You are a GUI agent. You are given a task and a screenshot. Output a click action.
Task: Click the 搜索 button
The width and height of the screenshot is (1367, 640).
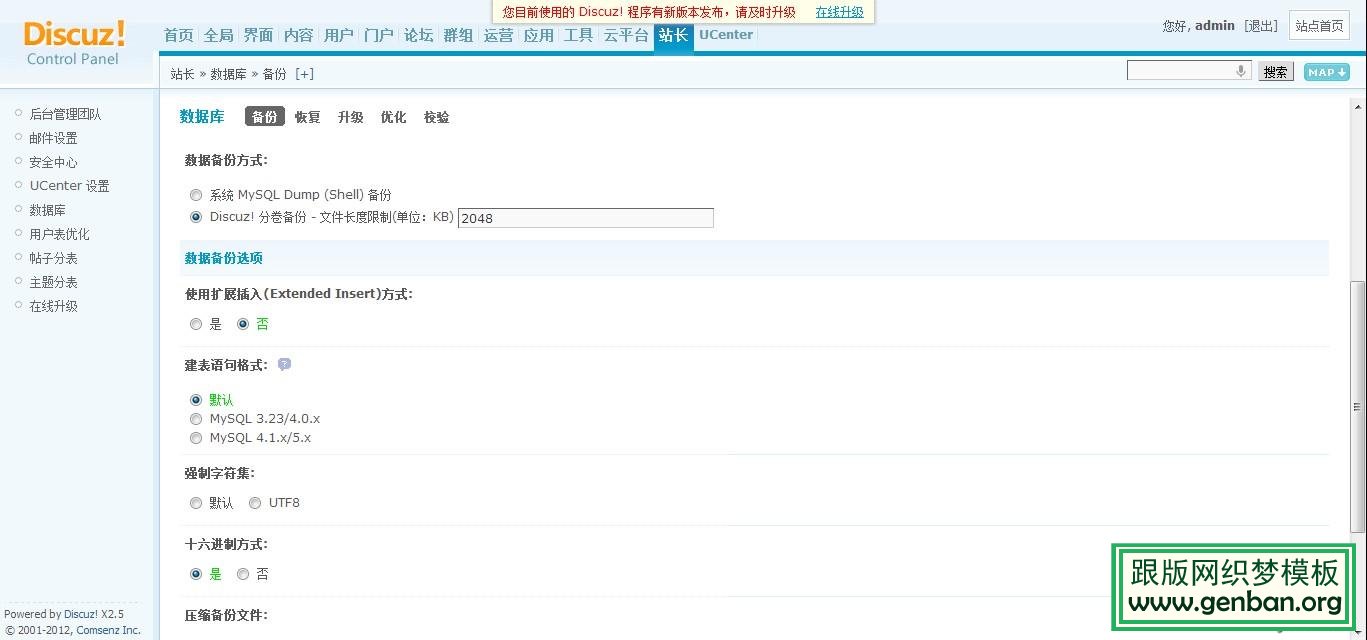(1275, 72)
